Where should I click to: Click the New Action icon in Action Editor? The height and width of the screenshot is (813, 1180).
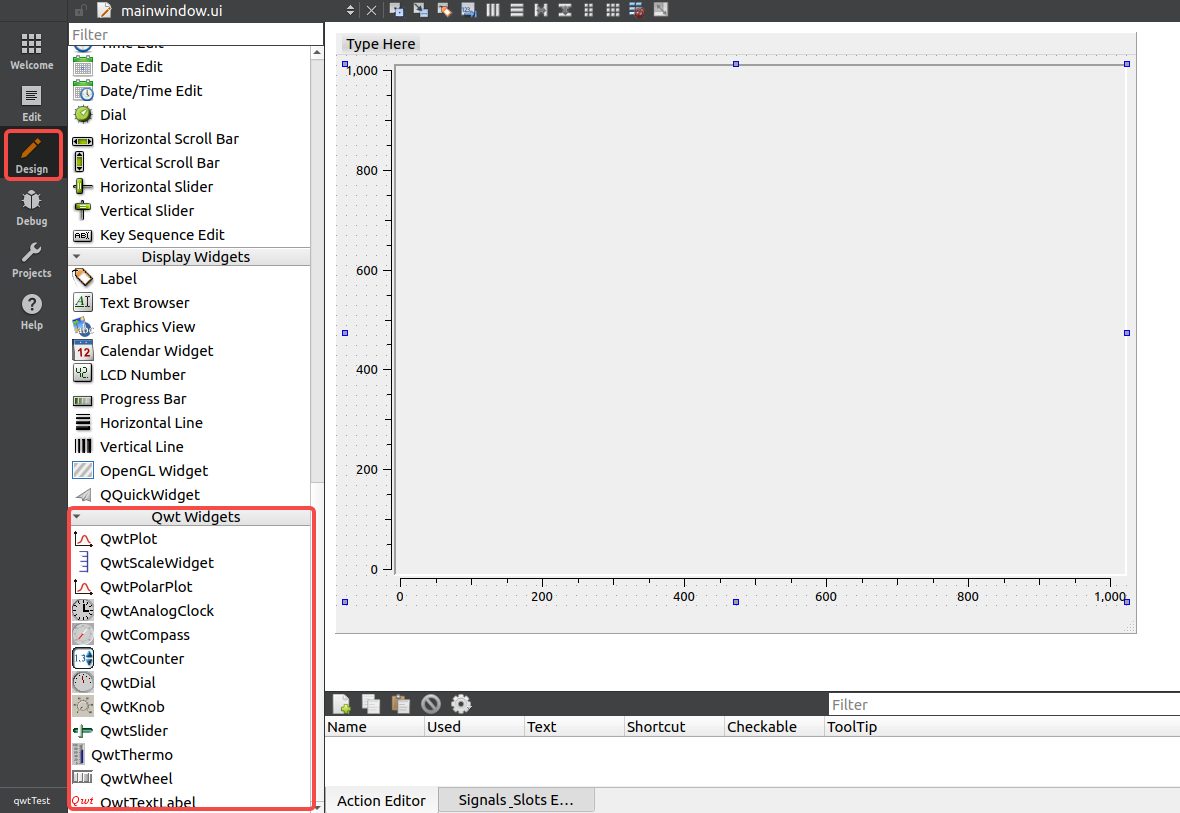coord(341,703)
